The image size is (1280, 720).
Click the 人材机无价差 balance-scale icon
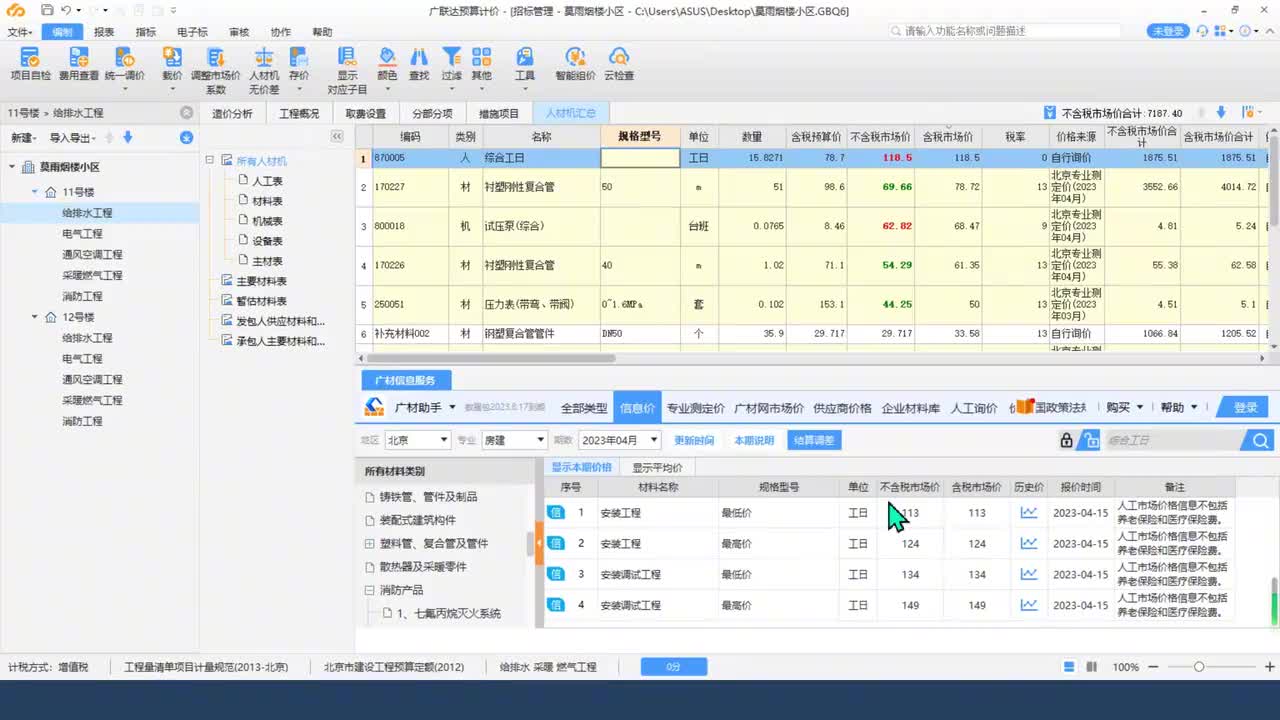coord(264,57)
